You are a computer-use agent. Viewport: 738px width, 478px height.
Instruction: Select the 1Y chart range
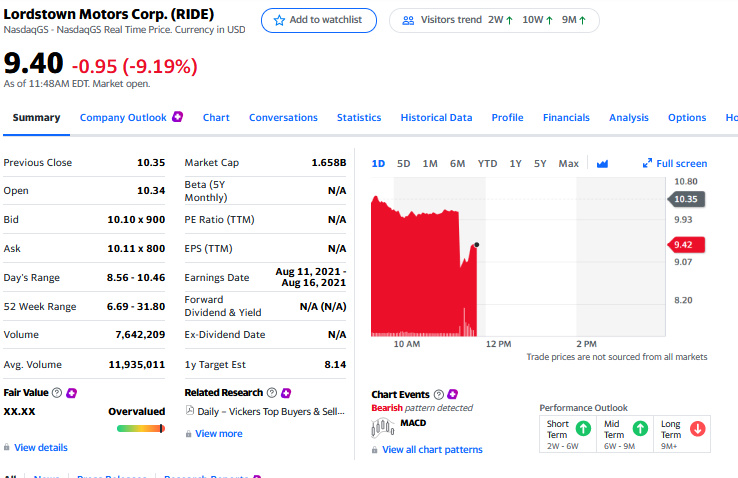[x=515, y=164]
